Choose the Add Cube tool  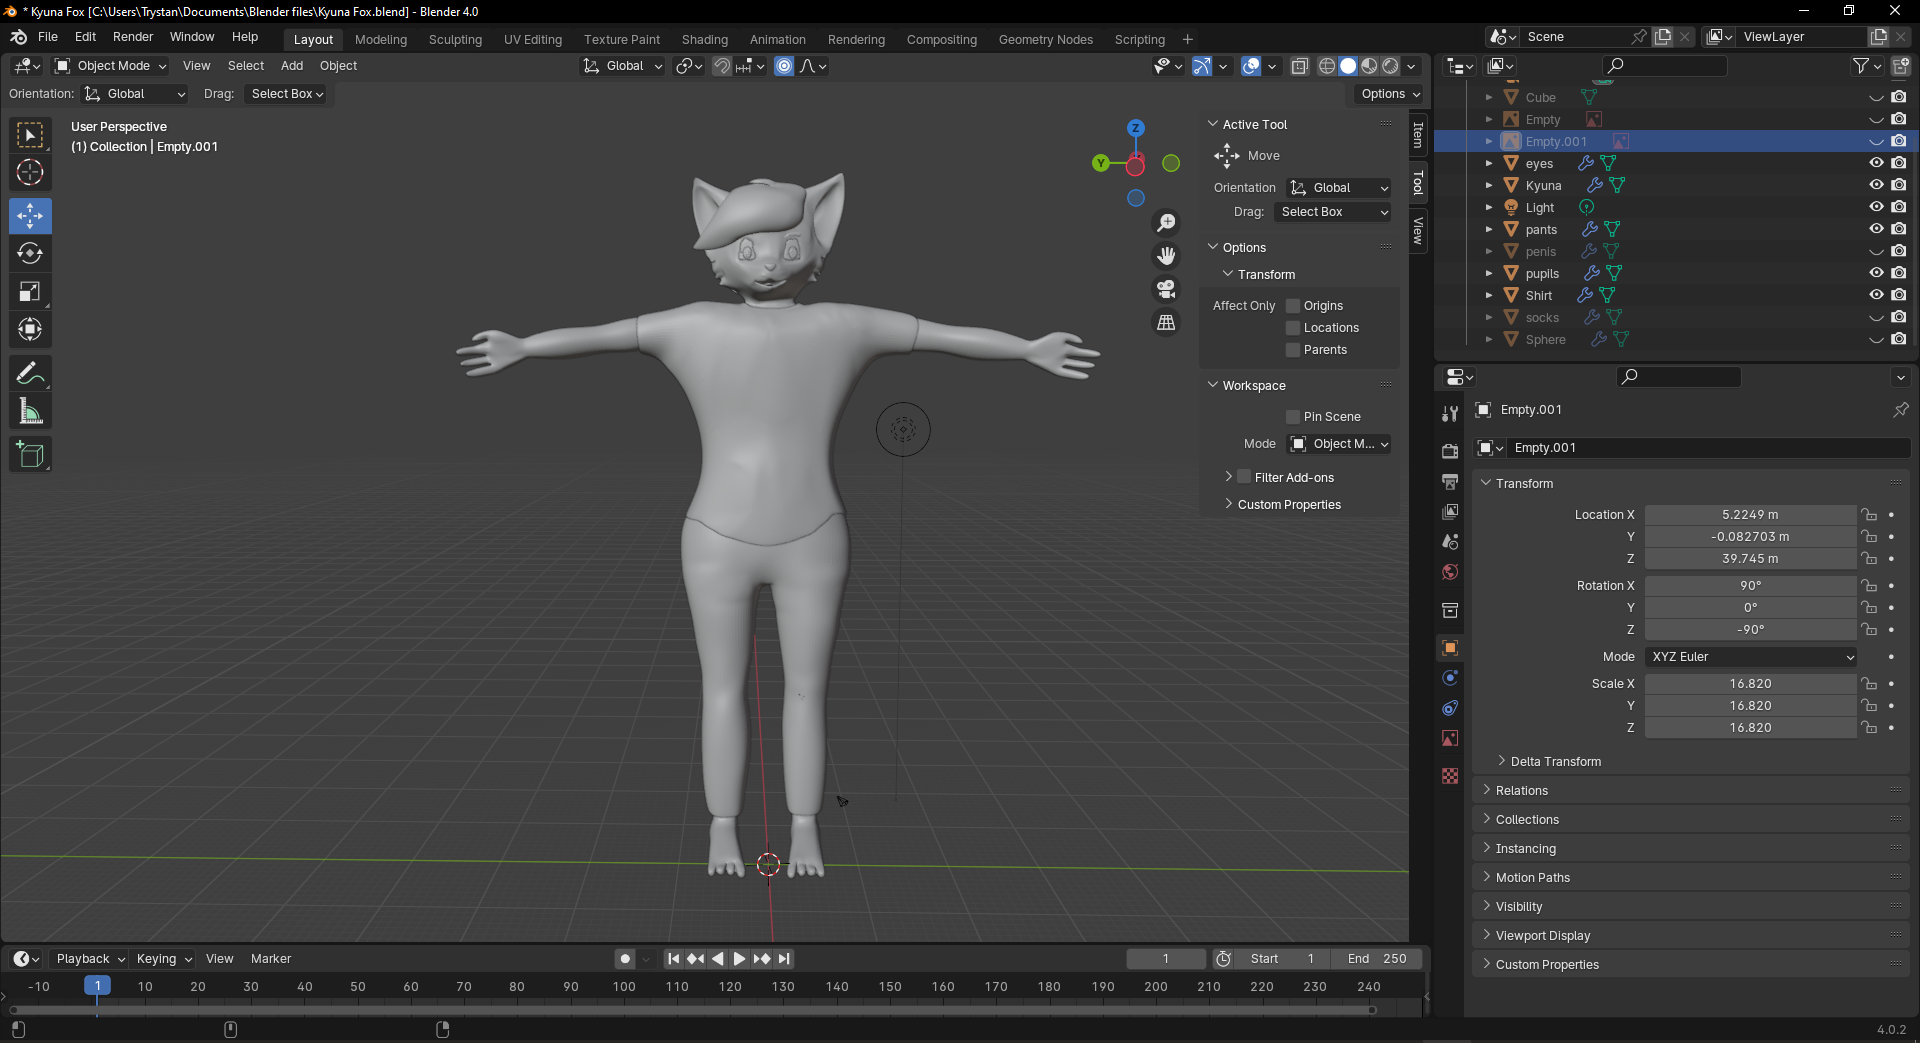[30, 455]
